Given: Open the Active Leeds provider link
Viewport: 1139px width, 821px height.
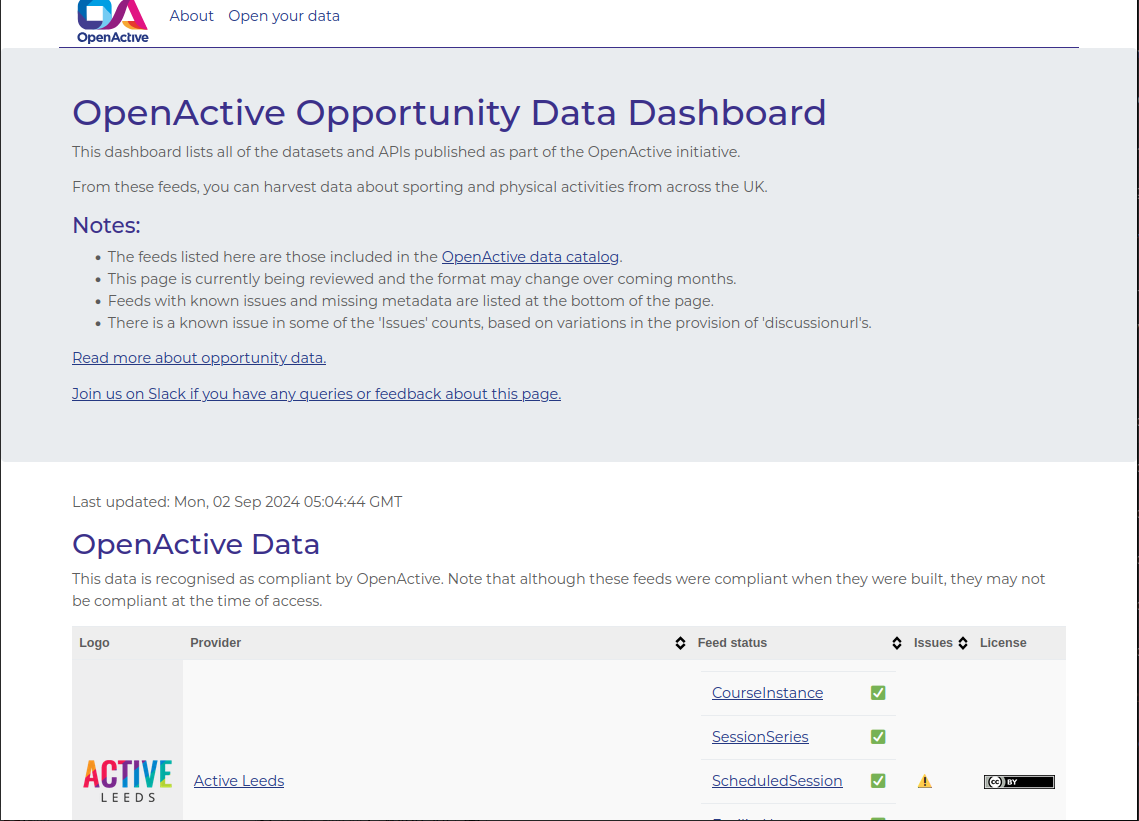Looking at the screenshot, I should (x=239, y=781).
